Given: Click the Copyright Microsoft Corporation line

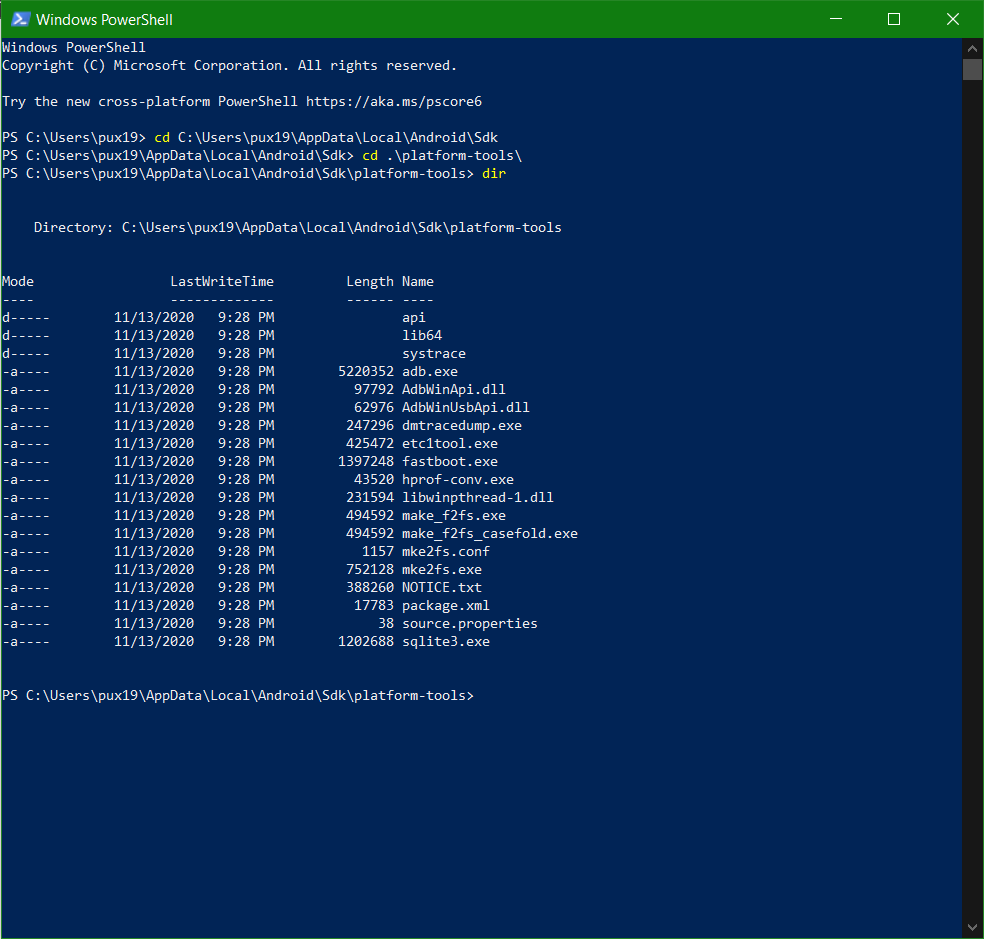Looking at the screenshot, I should (x=229, y=66).
